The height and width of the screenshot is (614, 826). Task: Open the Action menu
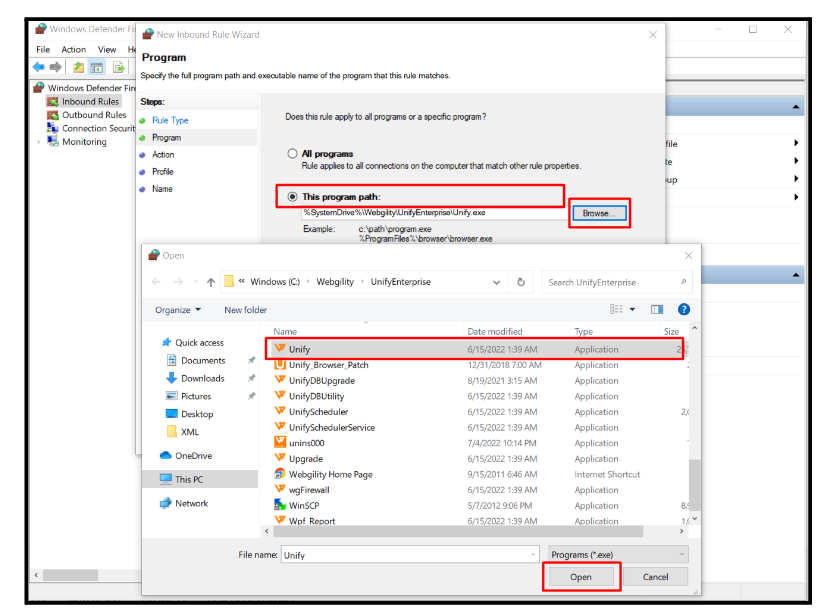point(73,49)
